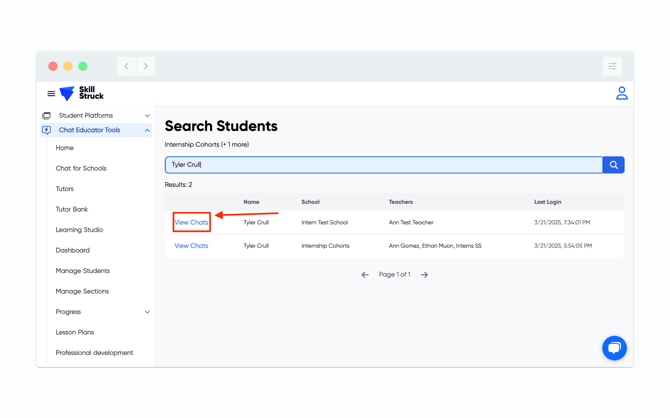
Task: Click the magnifier search button
Action: pyautogui.click(x=613, y=165)
